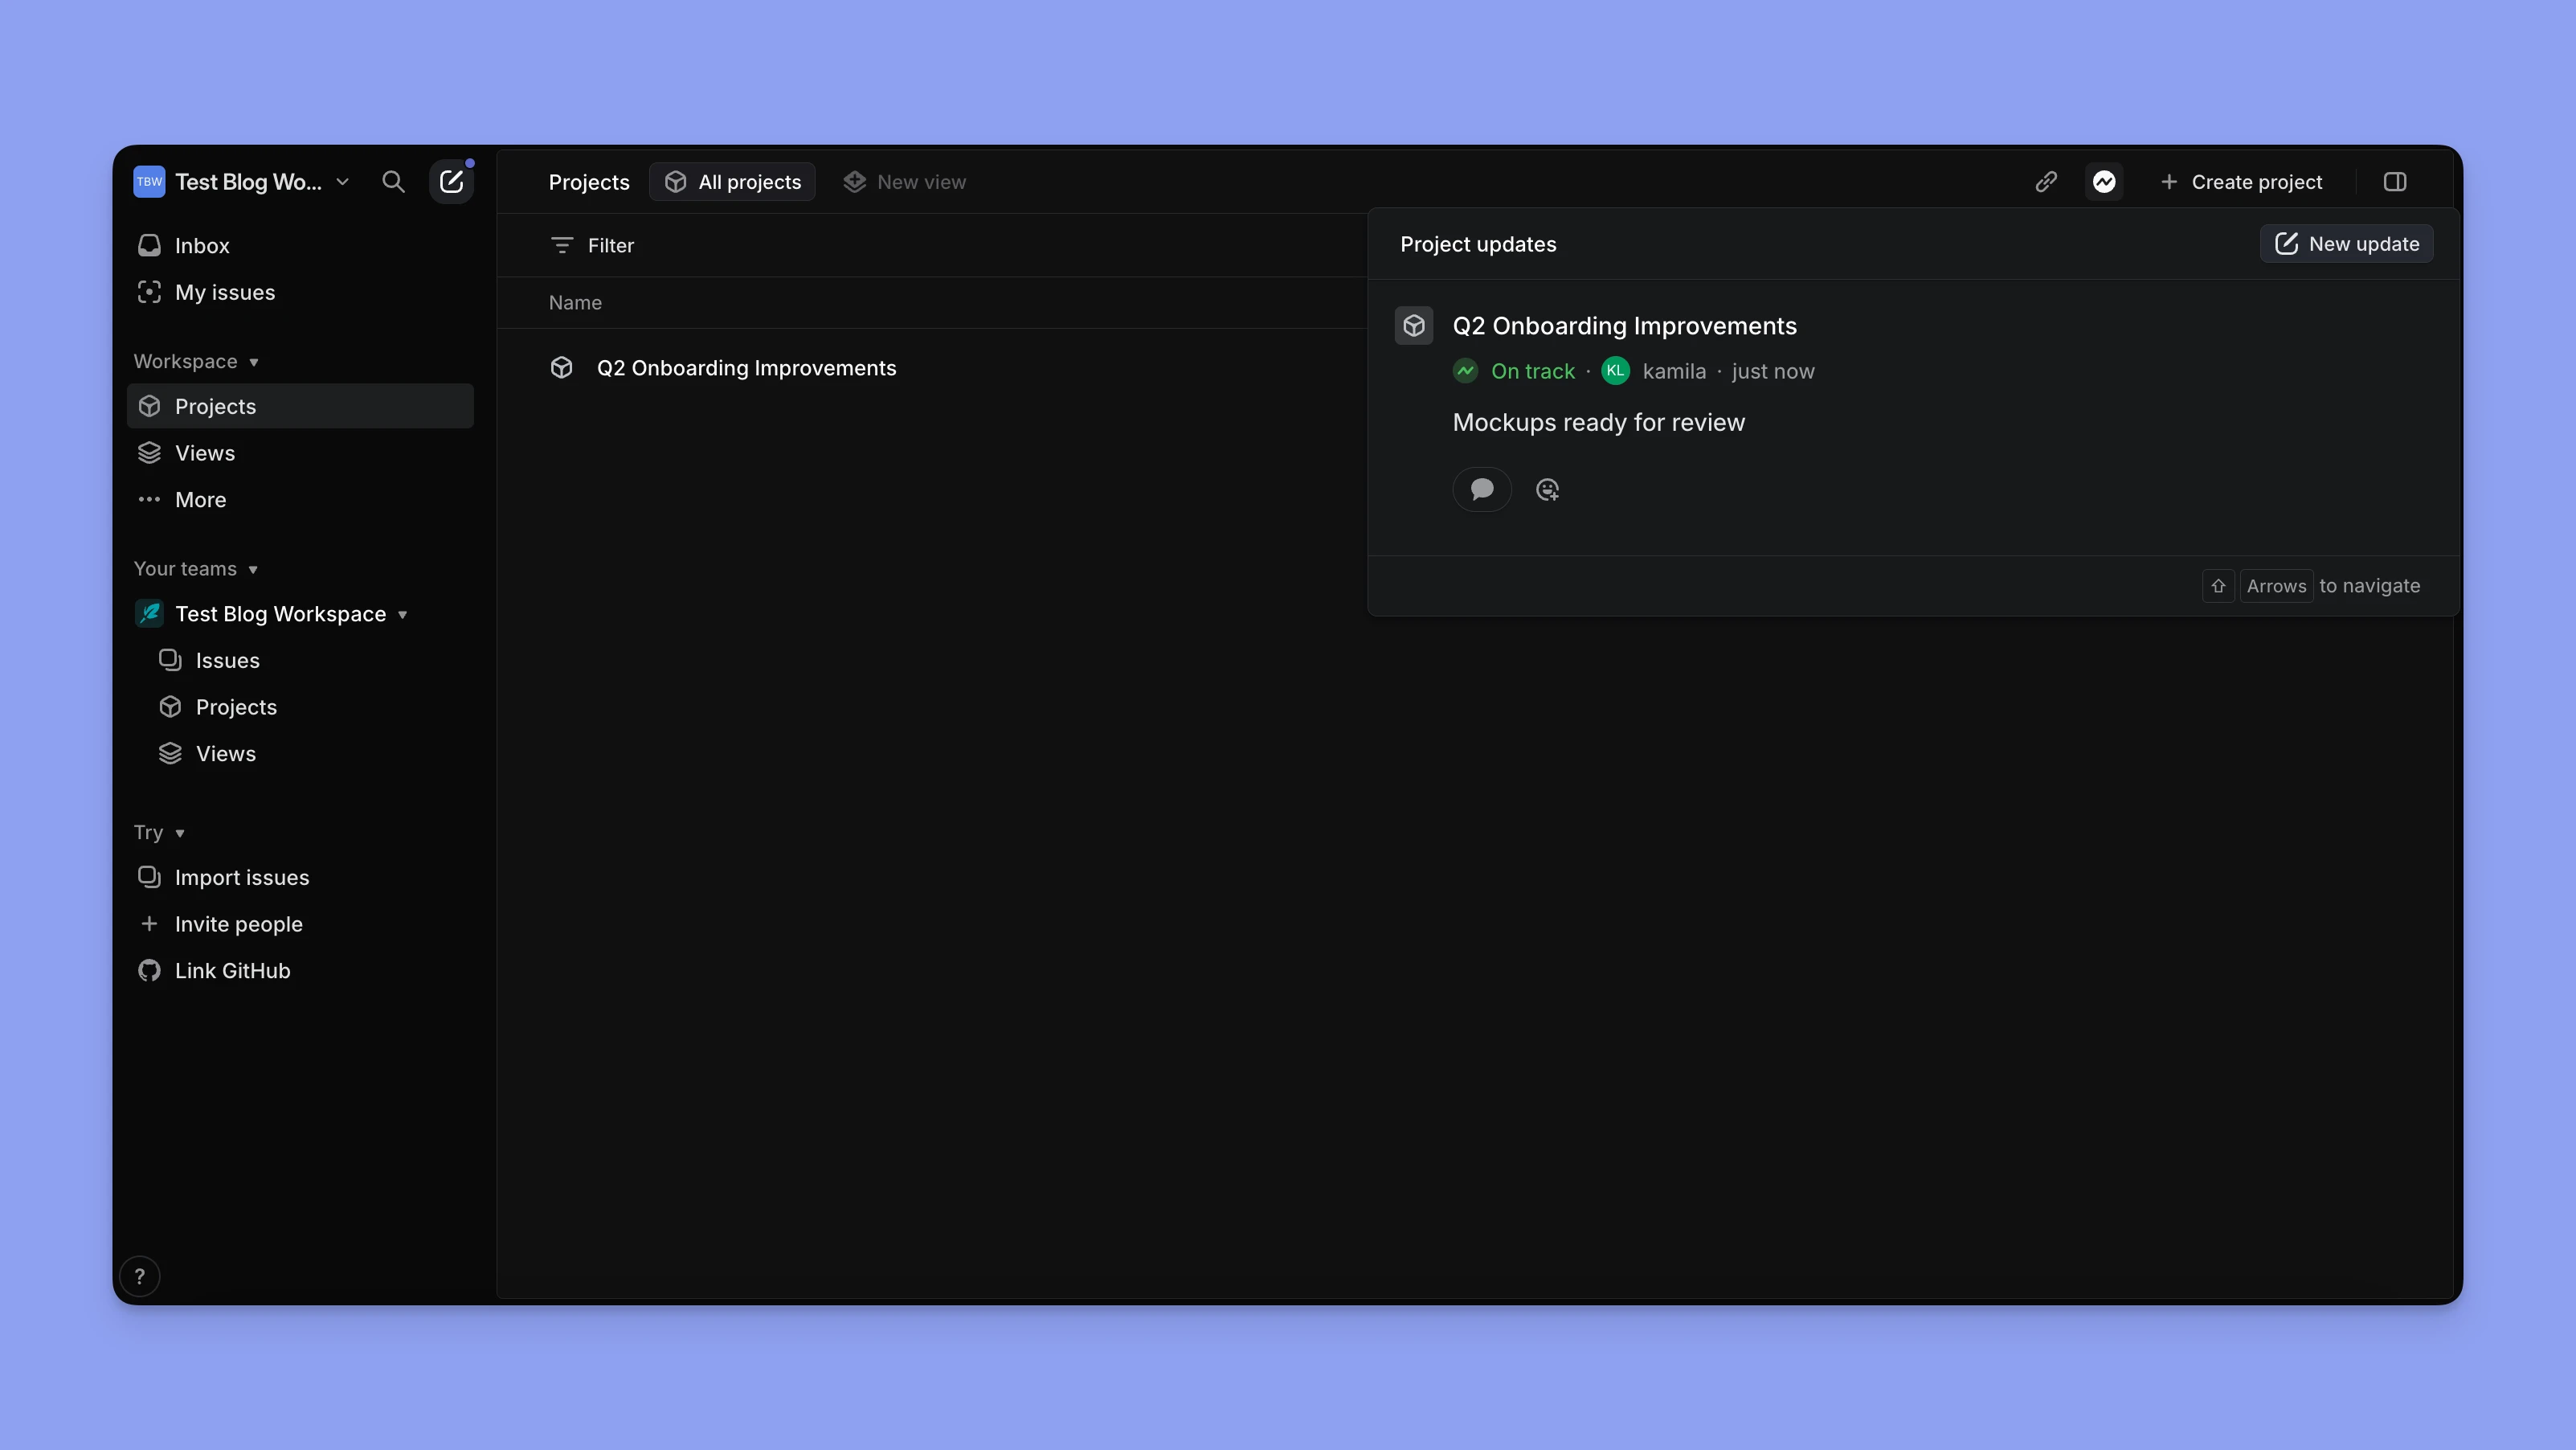Screen dimensions: 2576x1450
Task: Copy the project link via the chain icon
Action: click(2046, 182)
